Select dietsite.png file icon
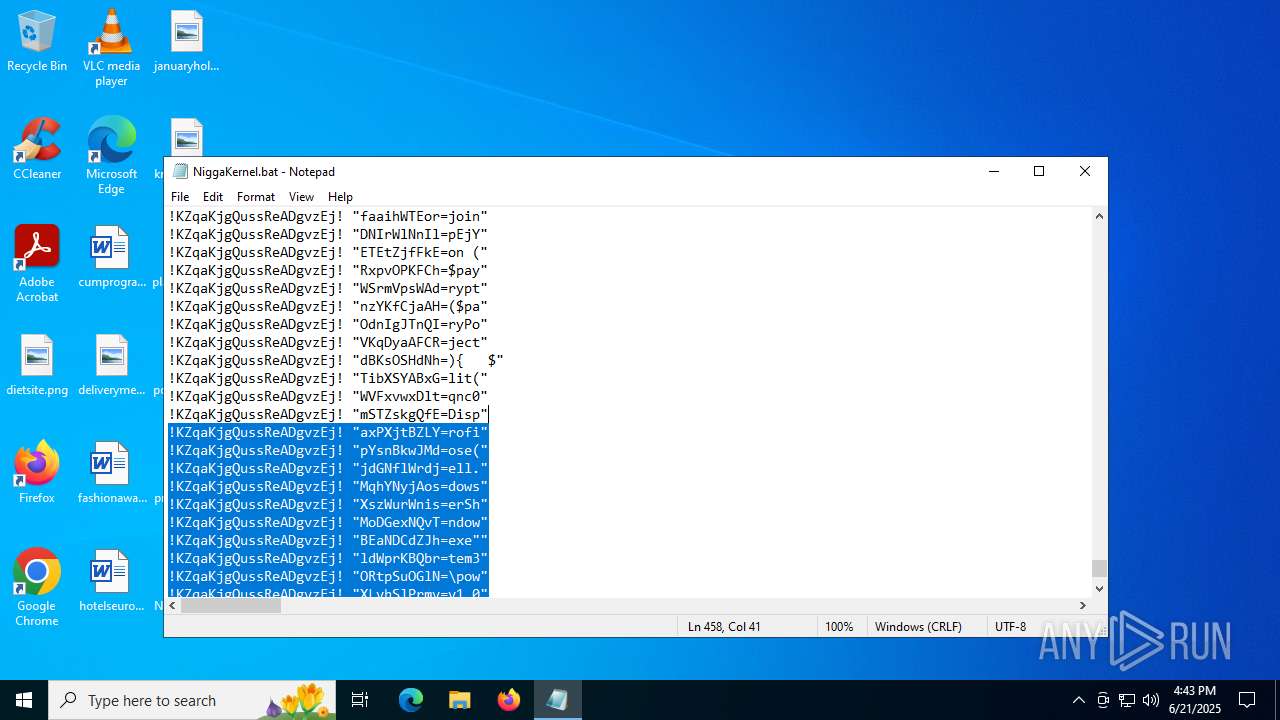 tap(37, 366)
